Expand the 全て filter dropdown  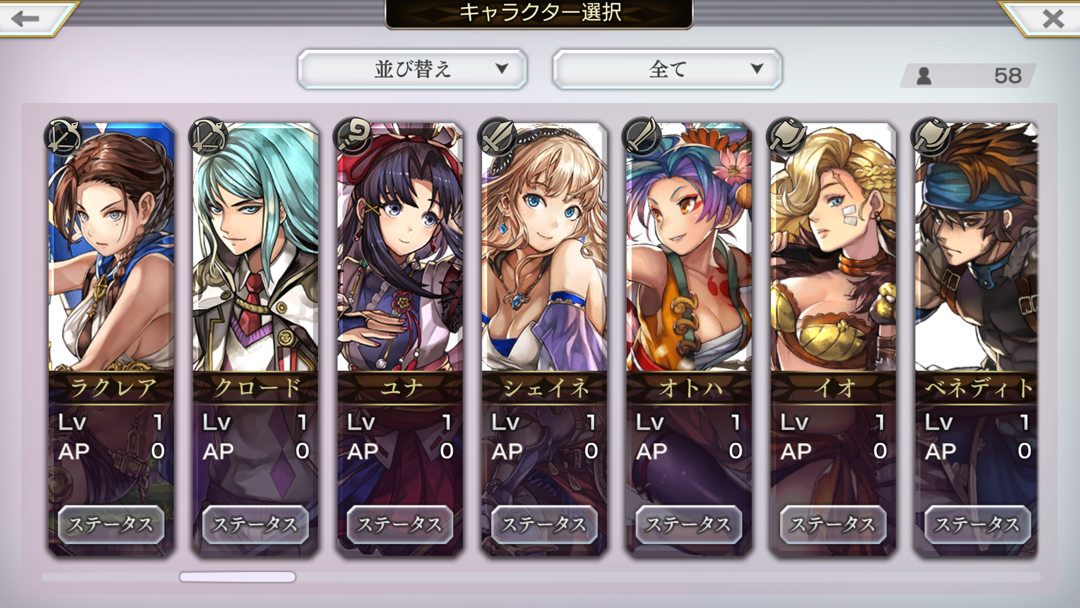coord(667,69)
